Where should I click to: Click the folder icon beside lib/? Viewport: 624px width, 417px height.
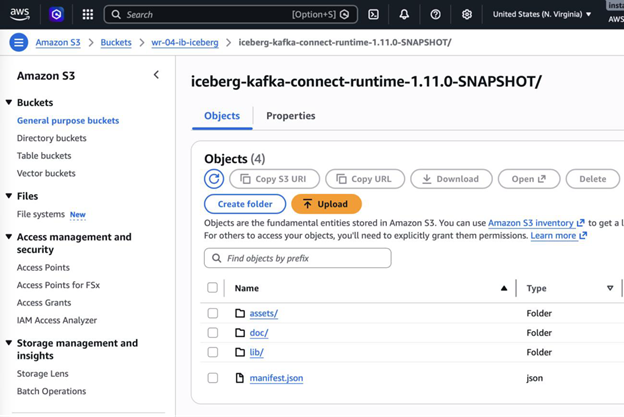click(x=240, y=352)
